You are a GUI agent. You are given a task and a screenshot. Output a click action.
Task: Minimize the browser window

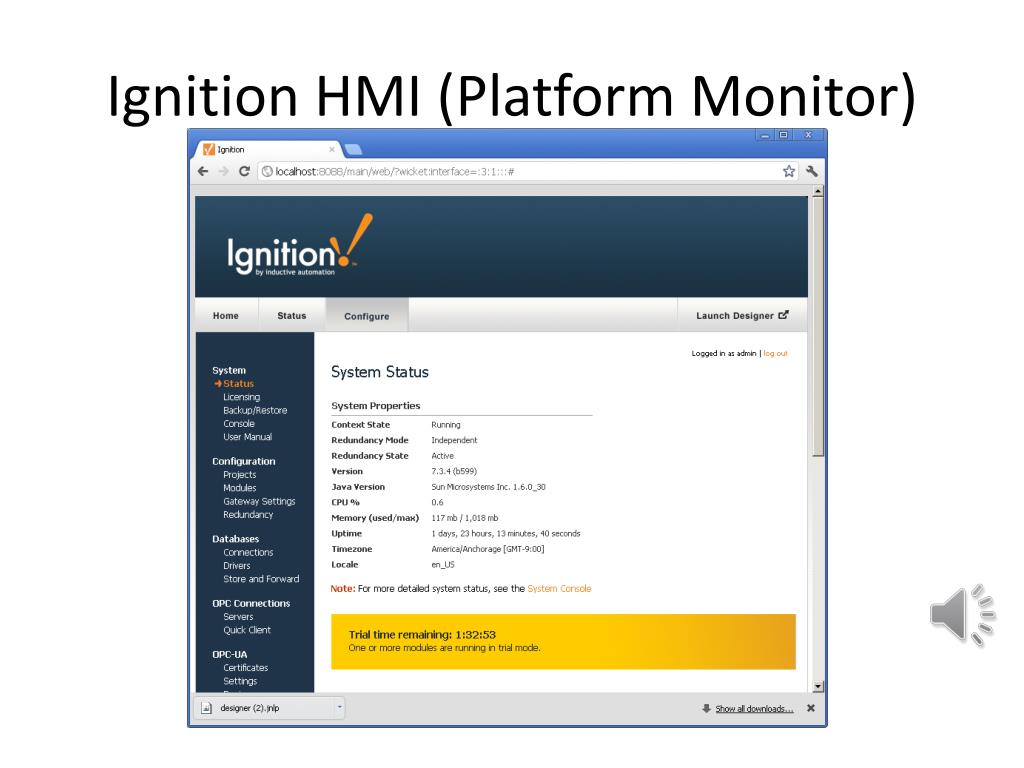coord(765,135)
